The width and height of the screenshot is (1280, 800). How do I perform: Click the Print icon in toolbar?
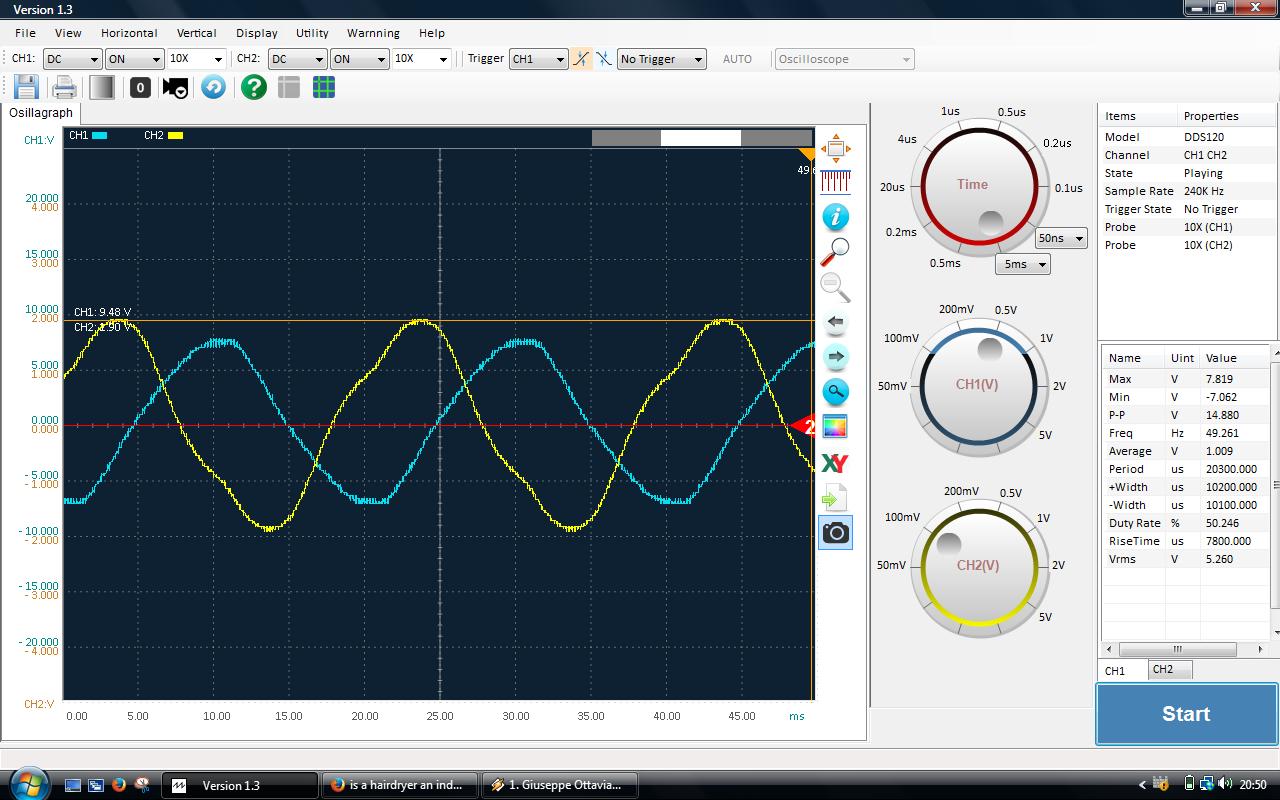[x=64, y=87]
